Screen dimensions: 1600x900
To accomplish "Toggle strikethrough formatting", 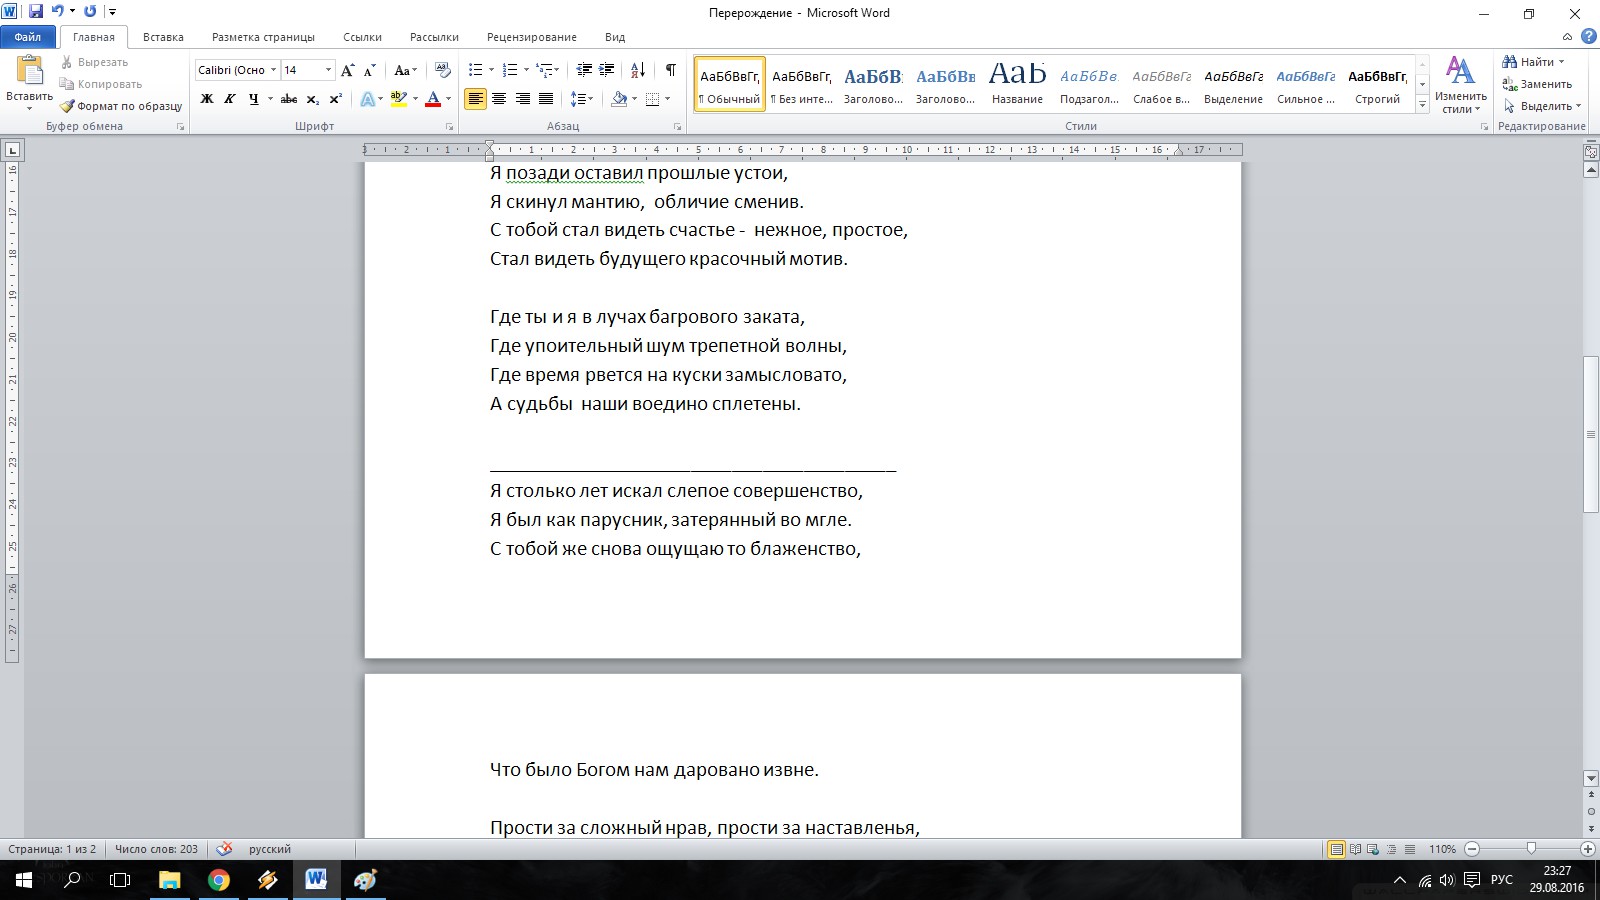I will pos(289,99).
